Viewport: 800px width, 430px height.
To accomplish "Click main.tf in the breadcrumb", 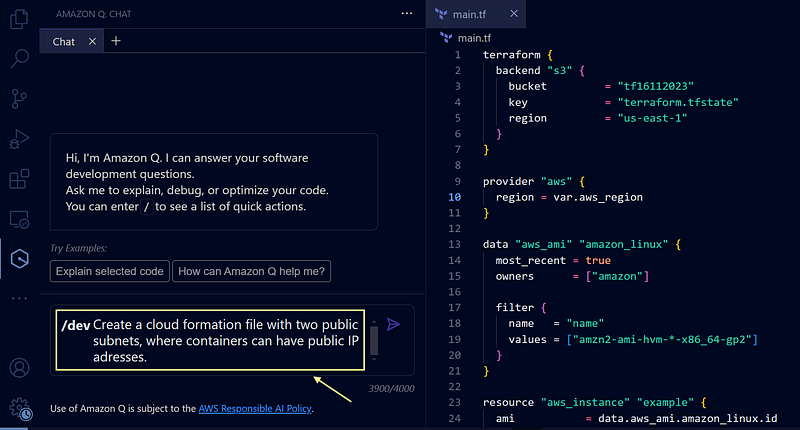I will pyautogui.click(x=474, y=38).
